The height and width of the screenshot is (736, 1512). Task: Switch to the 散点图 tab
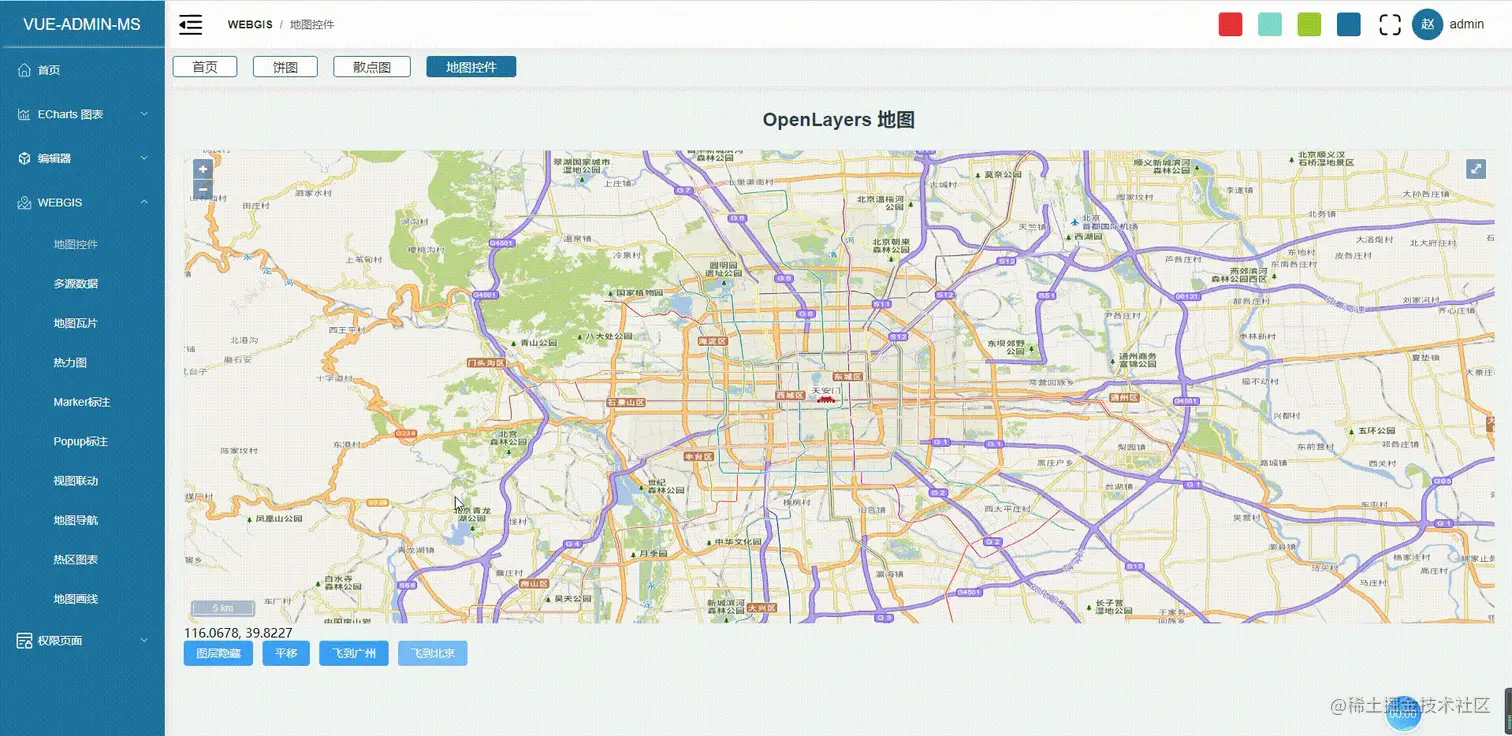371,66
